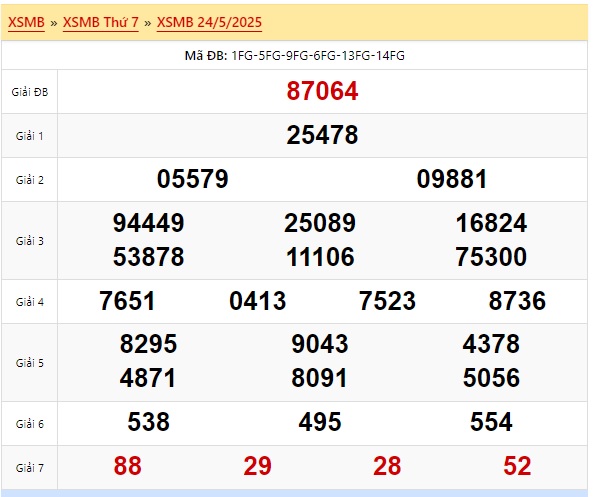This screenshot has width=593, height=497.
Task: Click Giải 3 number 75300
Action: [491, 257]
